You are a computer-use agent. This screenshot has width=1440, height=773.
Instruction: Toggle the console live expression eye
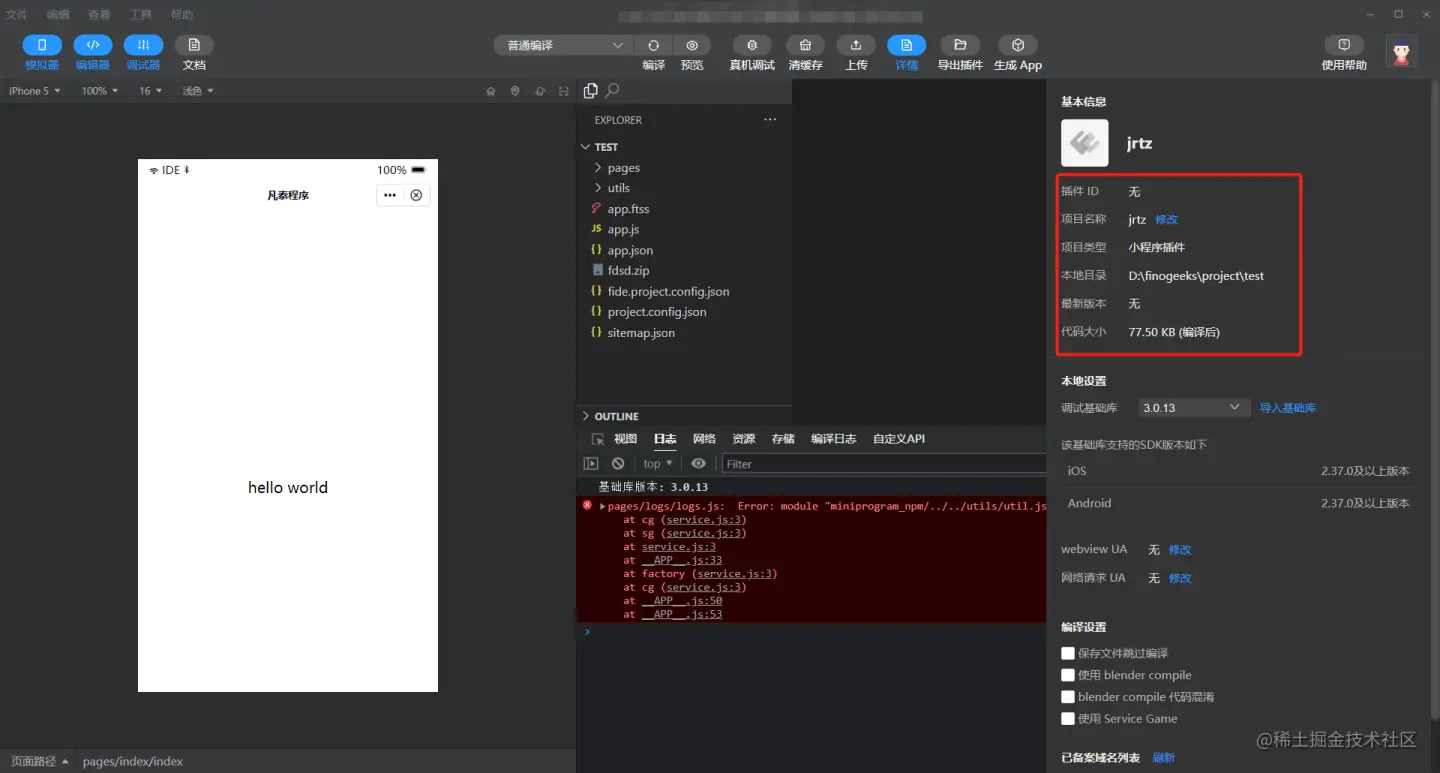tap(698, 463)
